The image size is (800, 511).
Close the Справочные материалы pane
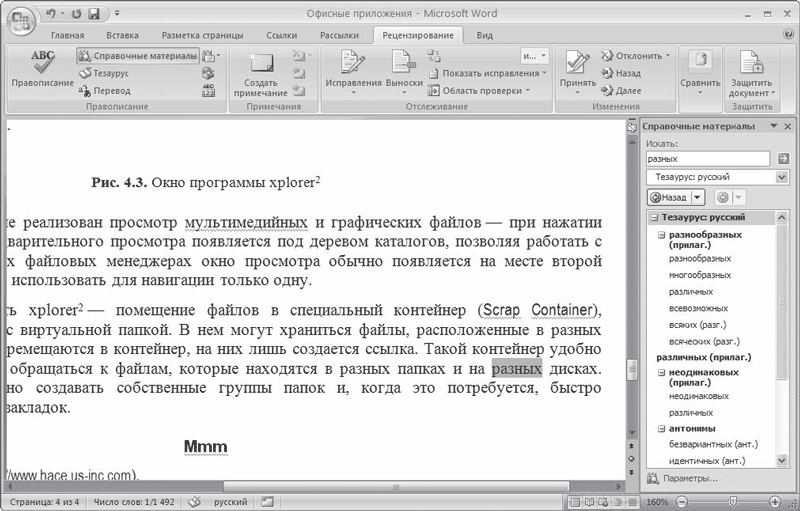[788, 126]
